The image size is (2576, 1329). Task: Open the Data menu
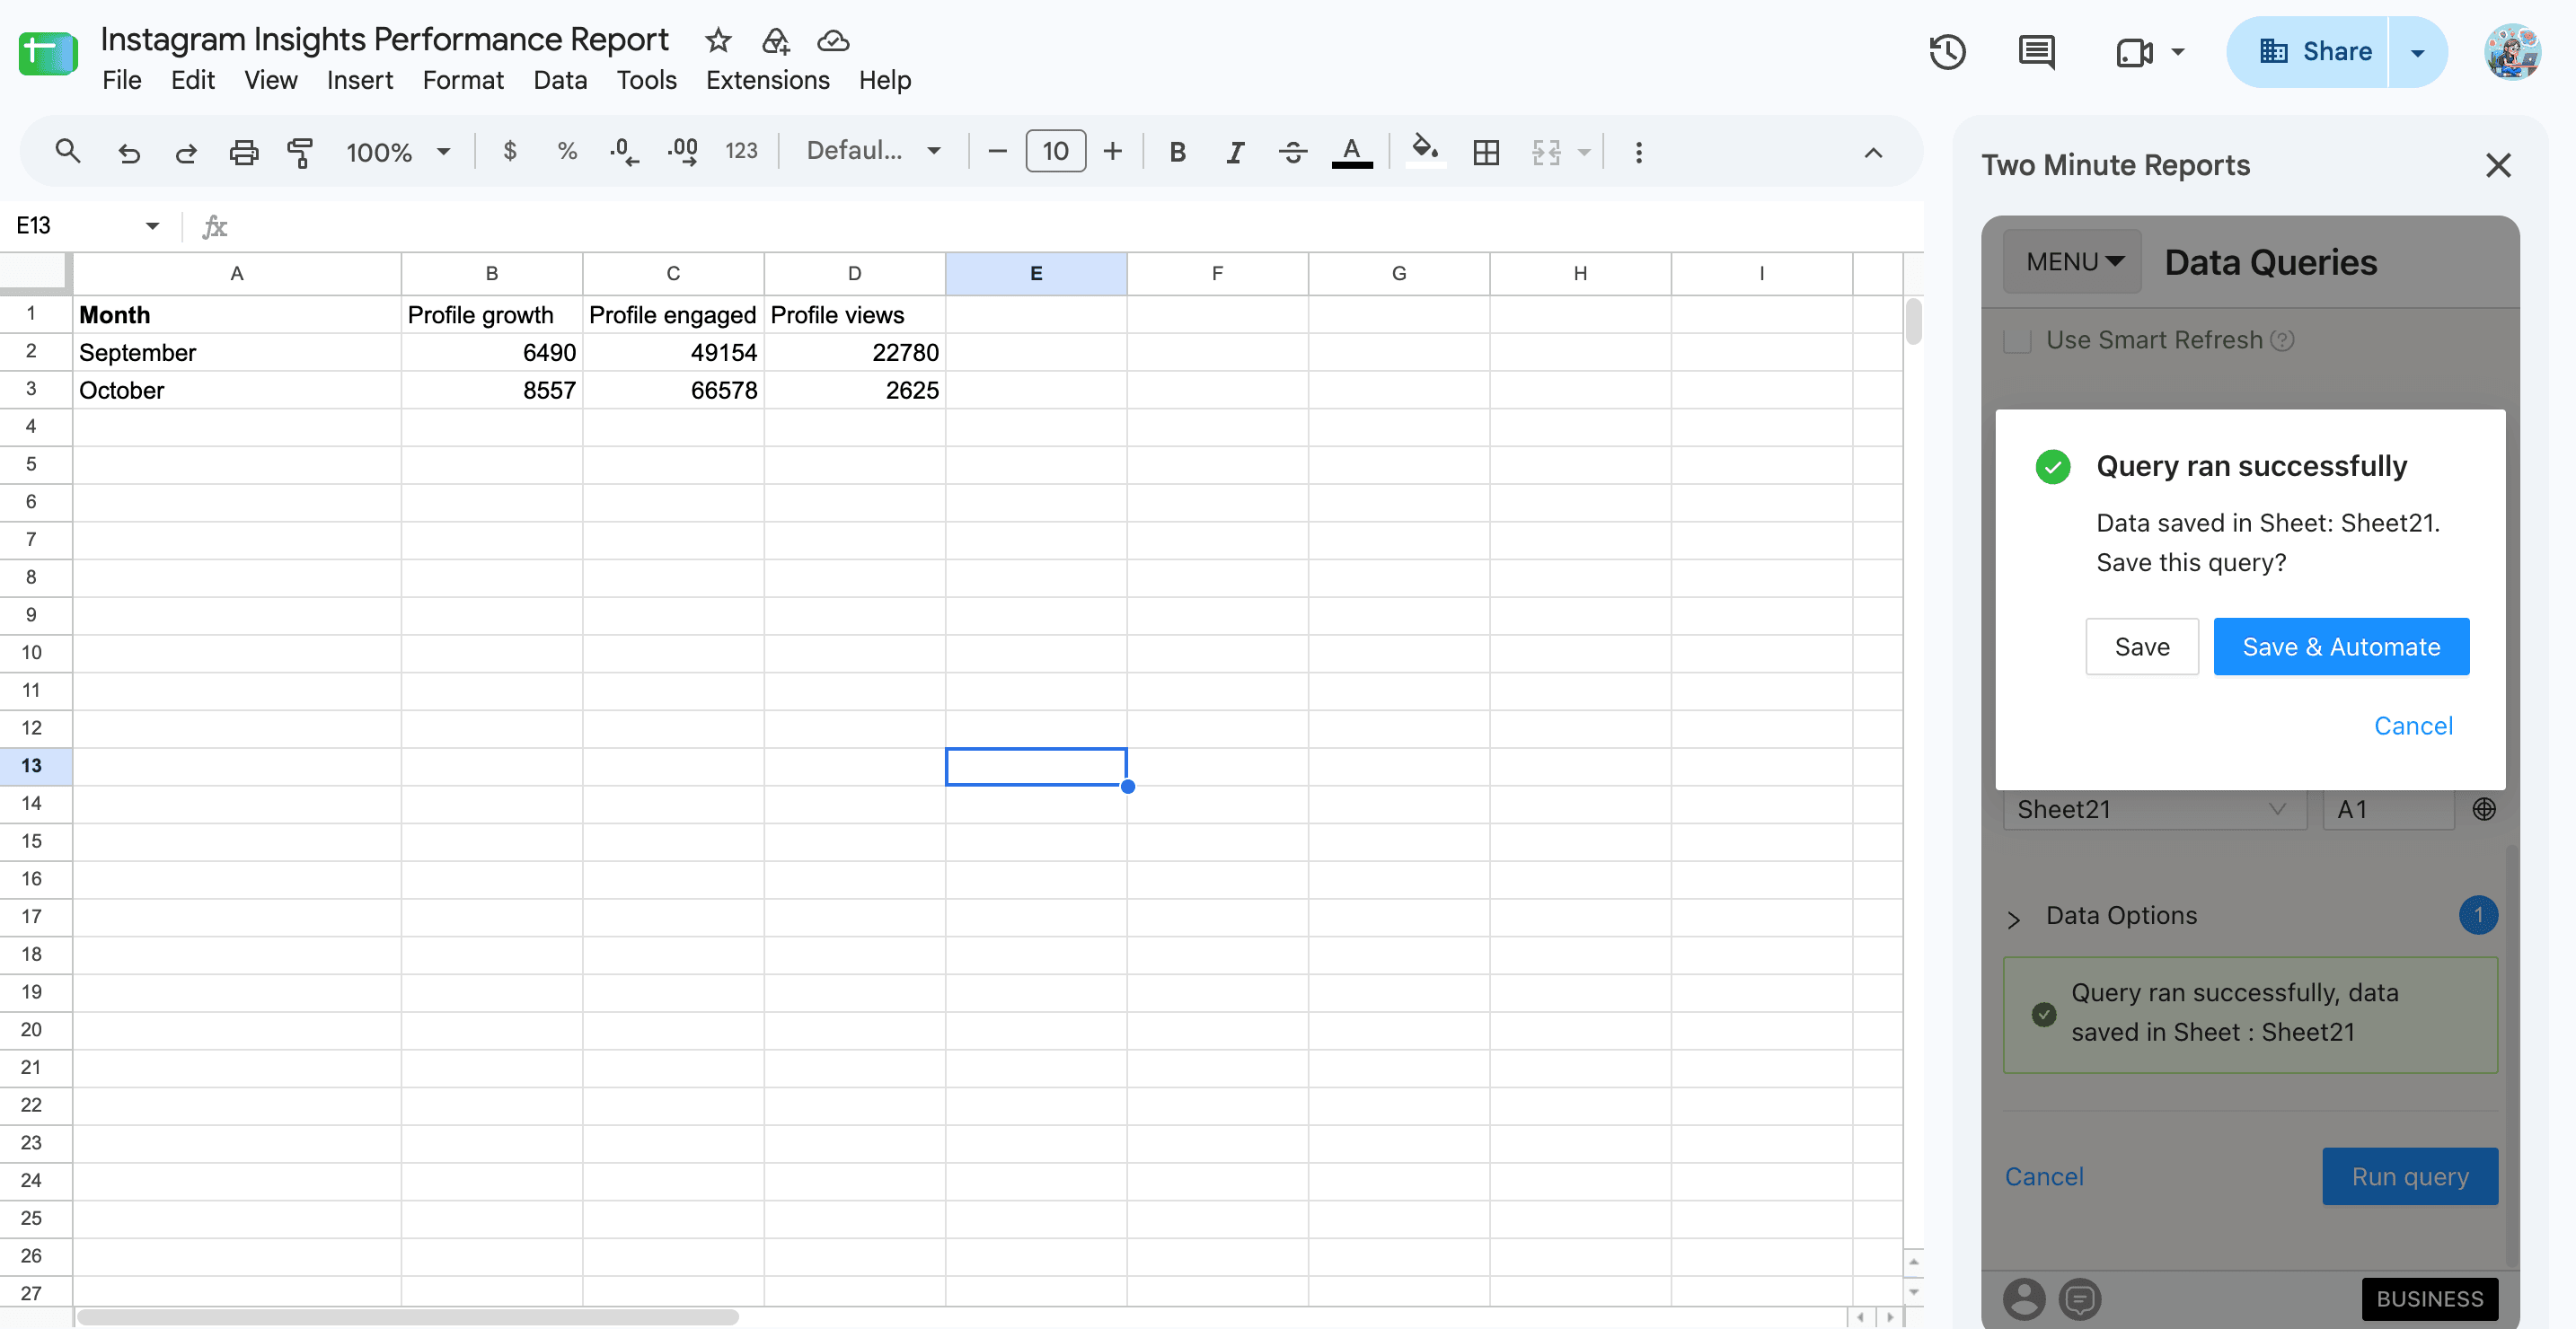(560, 80)
